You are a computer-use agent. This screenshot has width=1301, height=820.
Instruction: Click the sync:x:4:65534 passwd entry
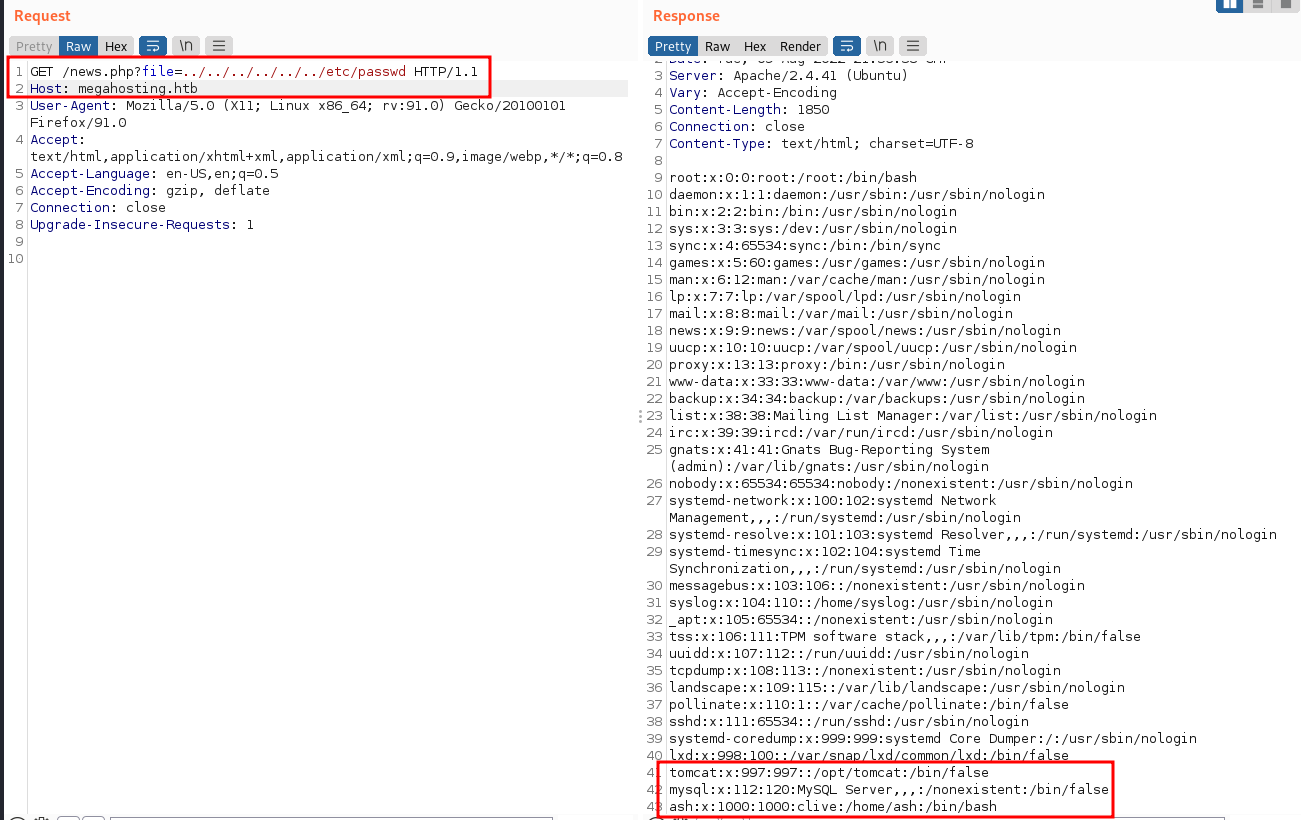click(x=805, y=246)
